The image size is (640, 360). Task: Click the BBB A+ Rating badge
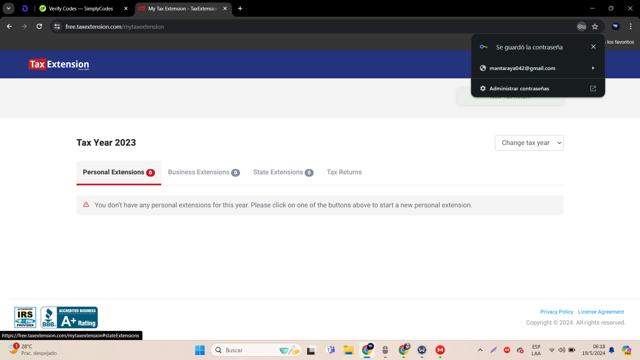pos(69,317)
